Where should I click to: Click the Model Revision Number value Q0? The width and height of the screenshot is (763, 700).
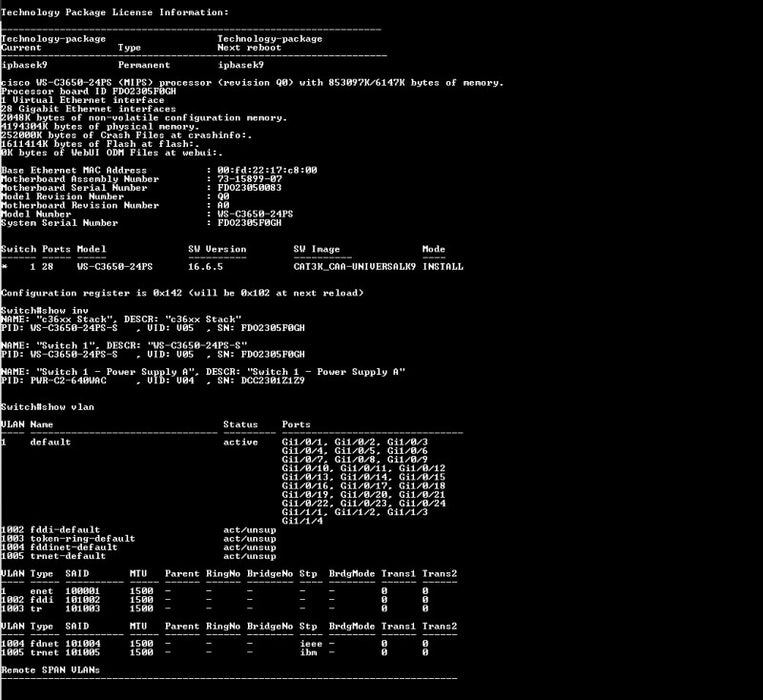[223, 197]
